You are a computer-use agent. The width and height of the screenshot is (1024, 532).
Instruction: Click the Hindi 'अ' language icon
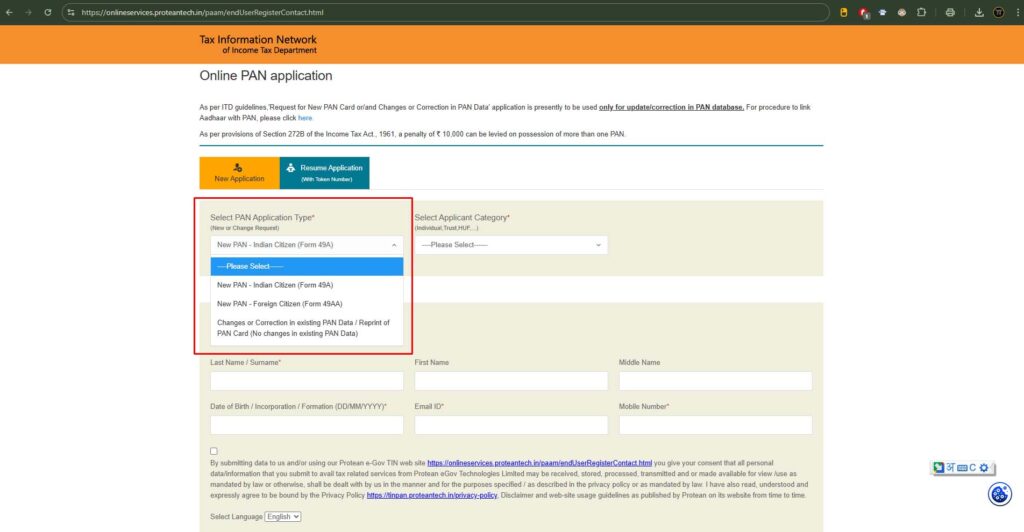[950, 467]
